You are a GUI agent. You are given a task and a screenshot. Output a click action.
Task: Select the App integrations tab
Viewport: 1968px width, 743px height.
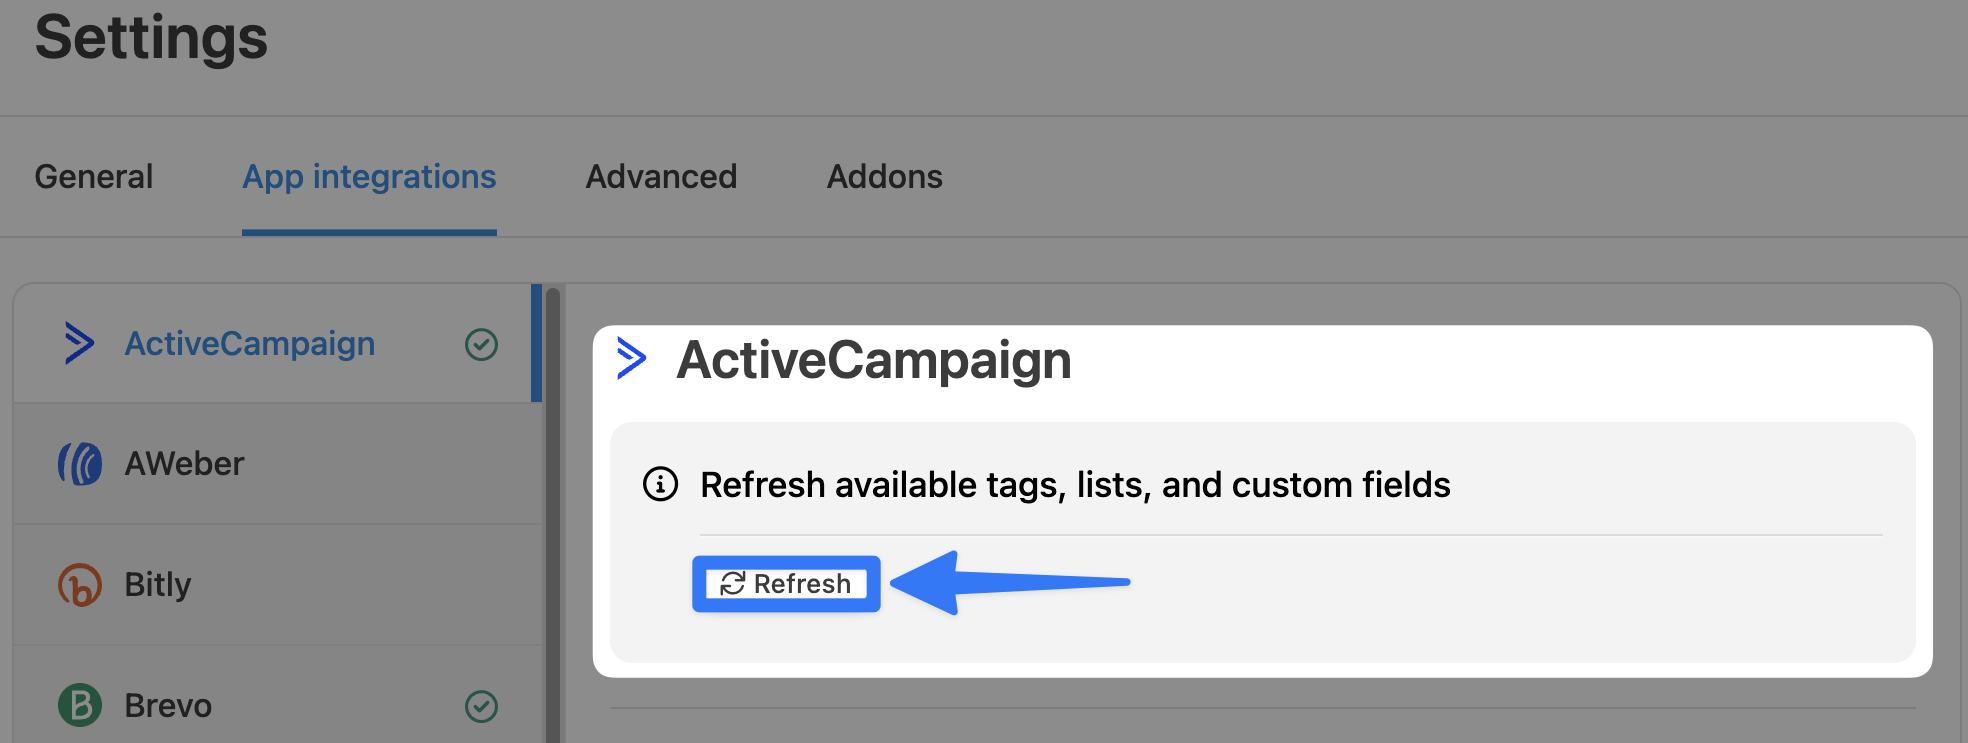pyautogui.click(x=369, y=177)
